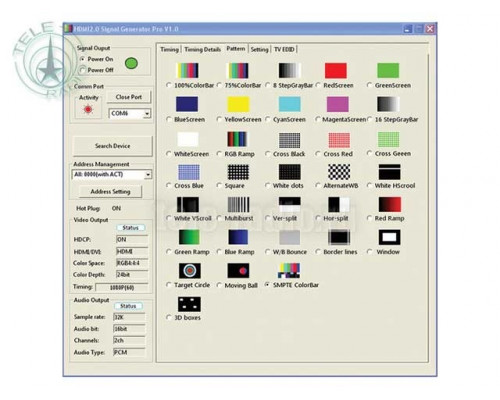Click the White VScroll pattern thumbnail
The width and height of the screenshot is (500, 400).
click(188, 204)
